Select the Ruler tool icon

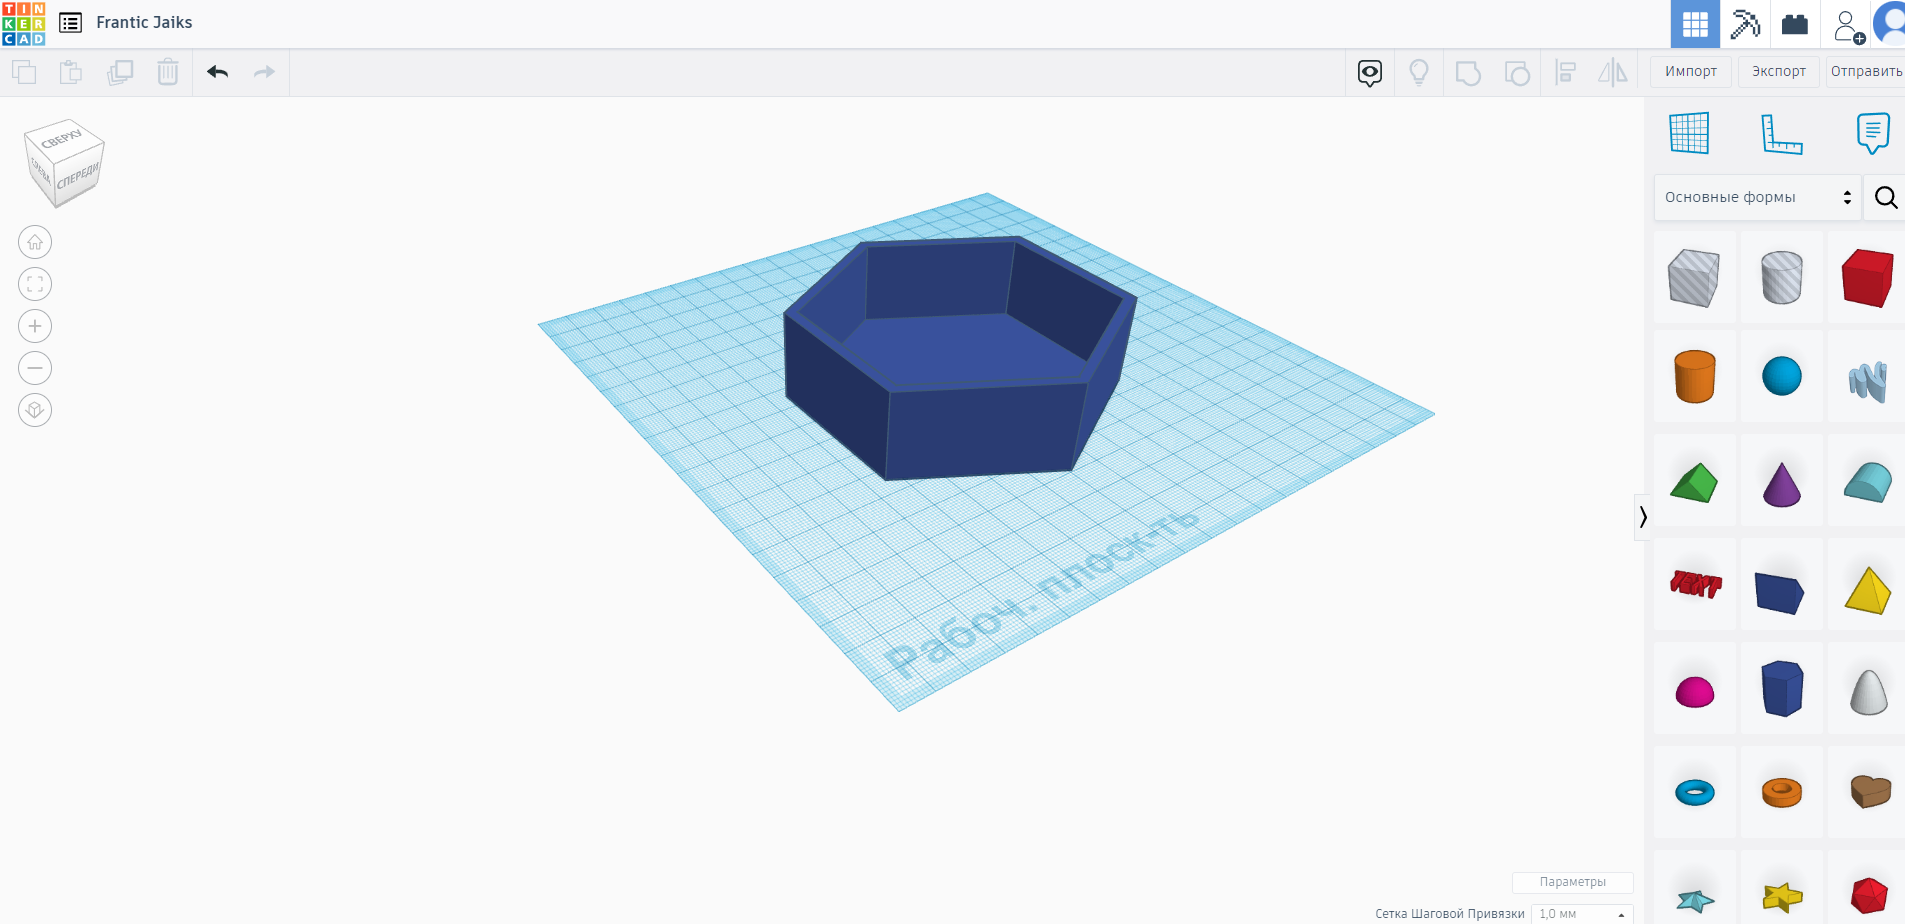coord(1781,133)
